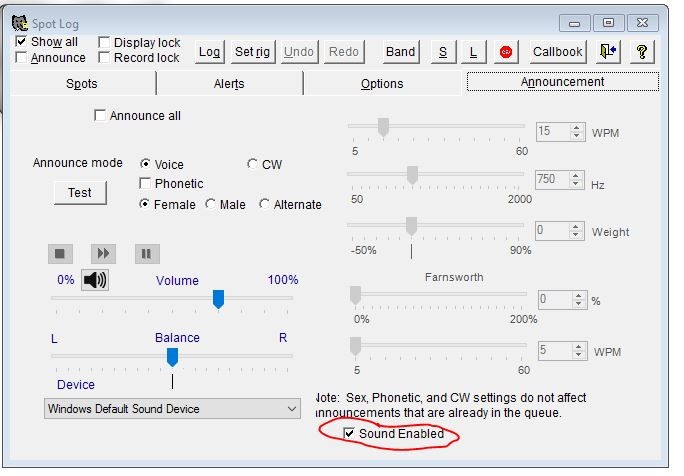Viewport: 684px width, 476px height.
Task: Maximize the Spot Log window
Action: [x=609, y=23]
